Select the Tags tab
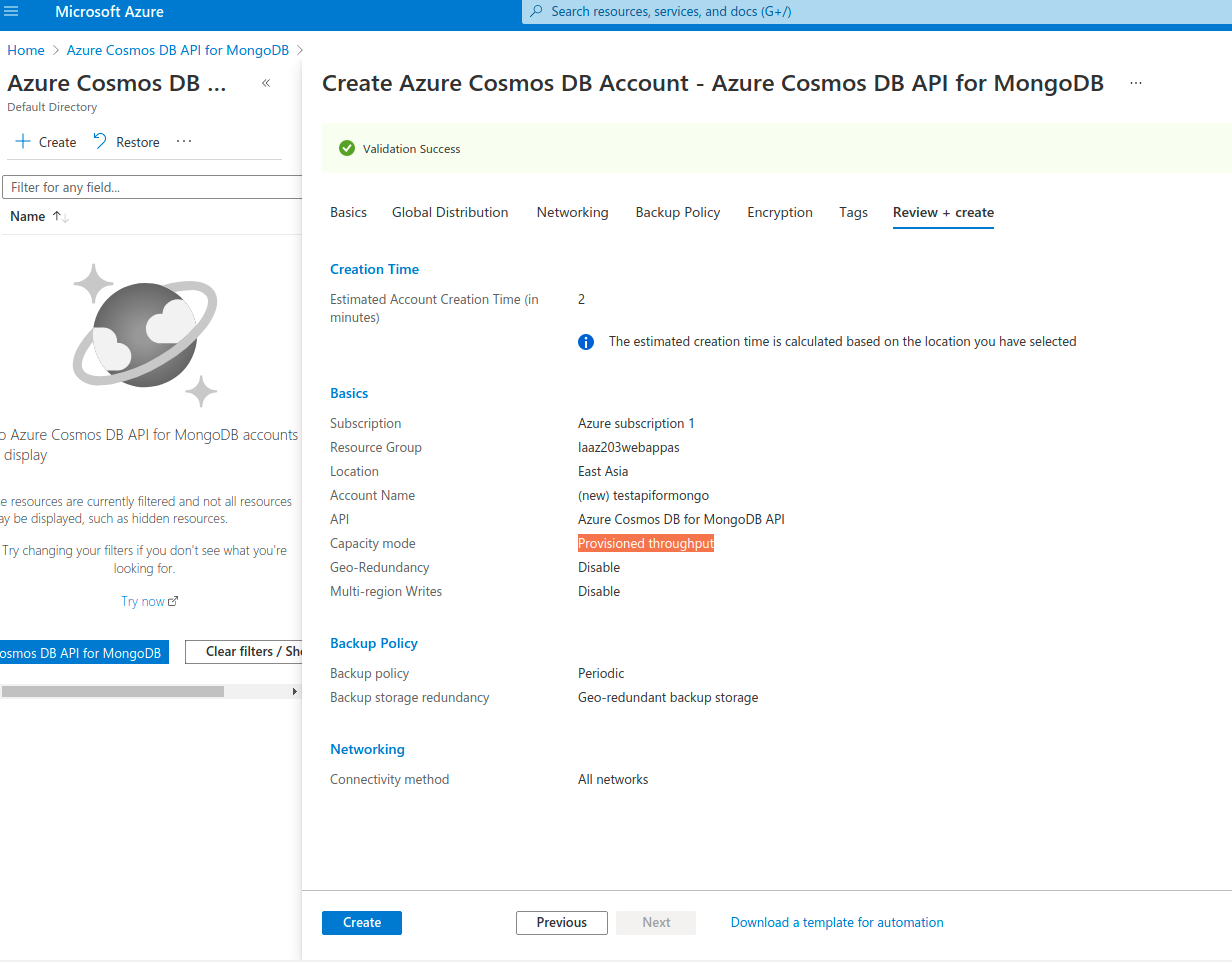Screen dimensions: 1232x962 (x=853, y=212)
